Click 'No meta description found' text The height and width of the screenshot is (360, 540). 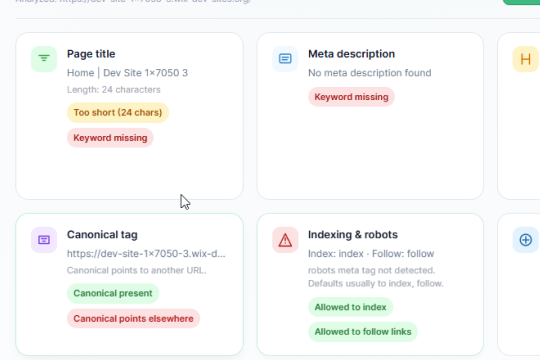pos(370,73)
